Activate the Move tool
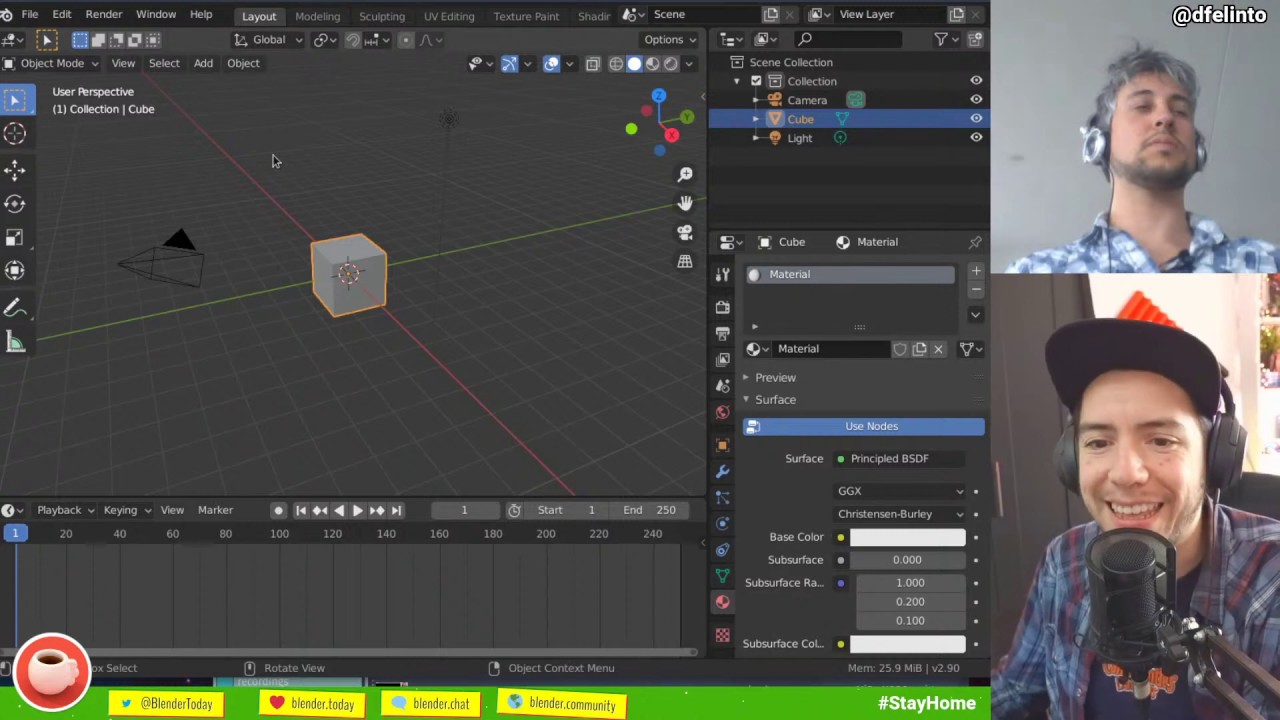This screenshot has height=720, width=1280. (x=15, y=170)
